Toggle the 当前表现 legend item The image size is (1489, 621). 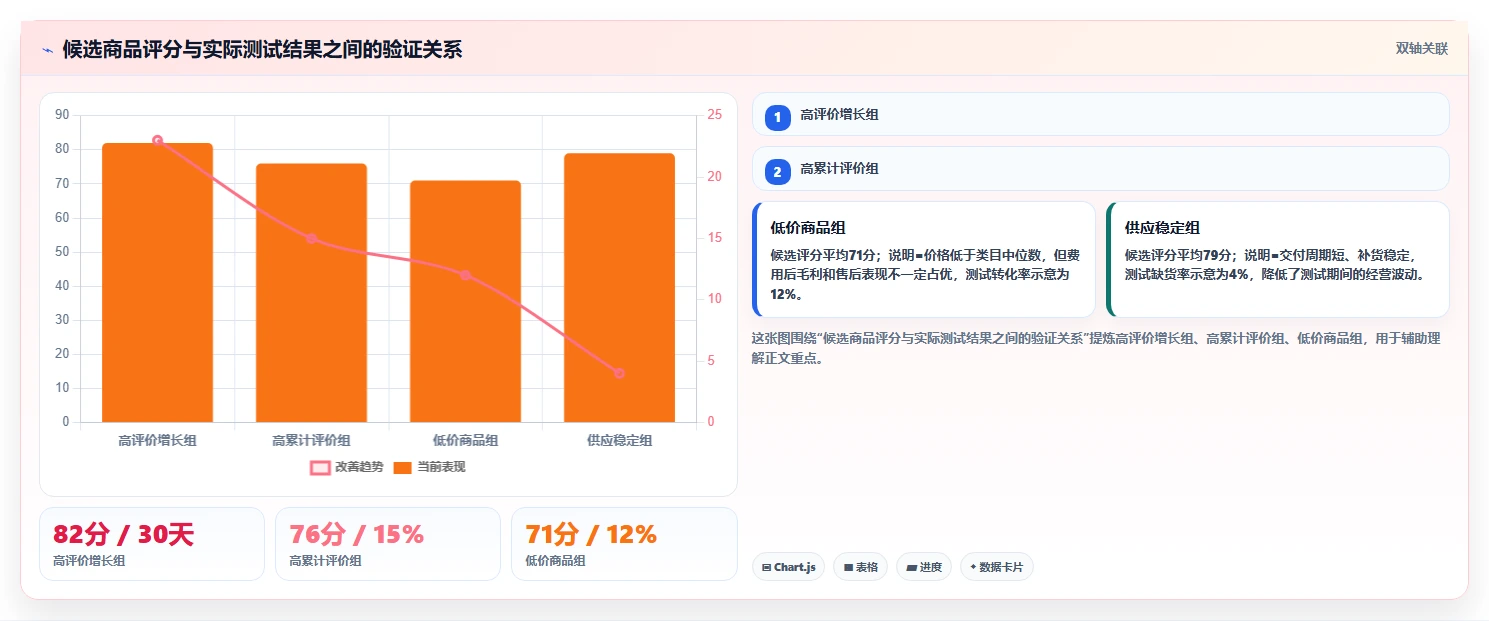pos(429,467)
